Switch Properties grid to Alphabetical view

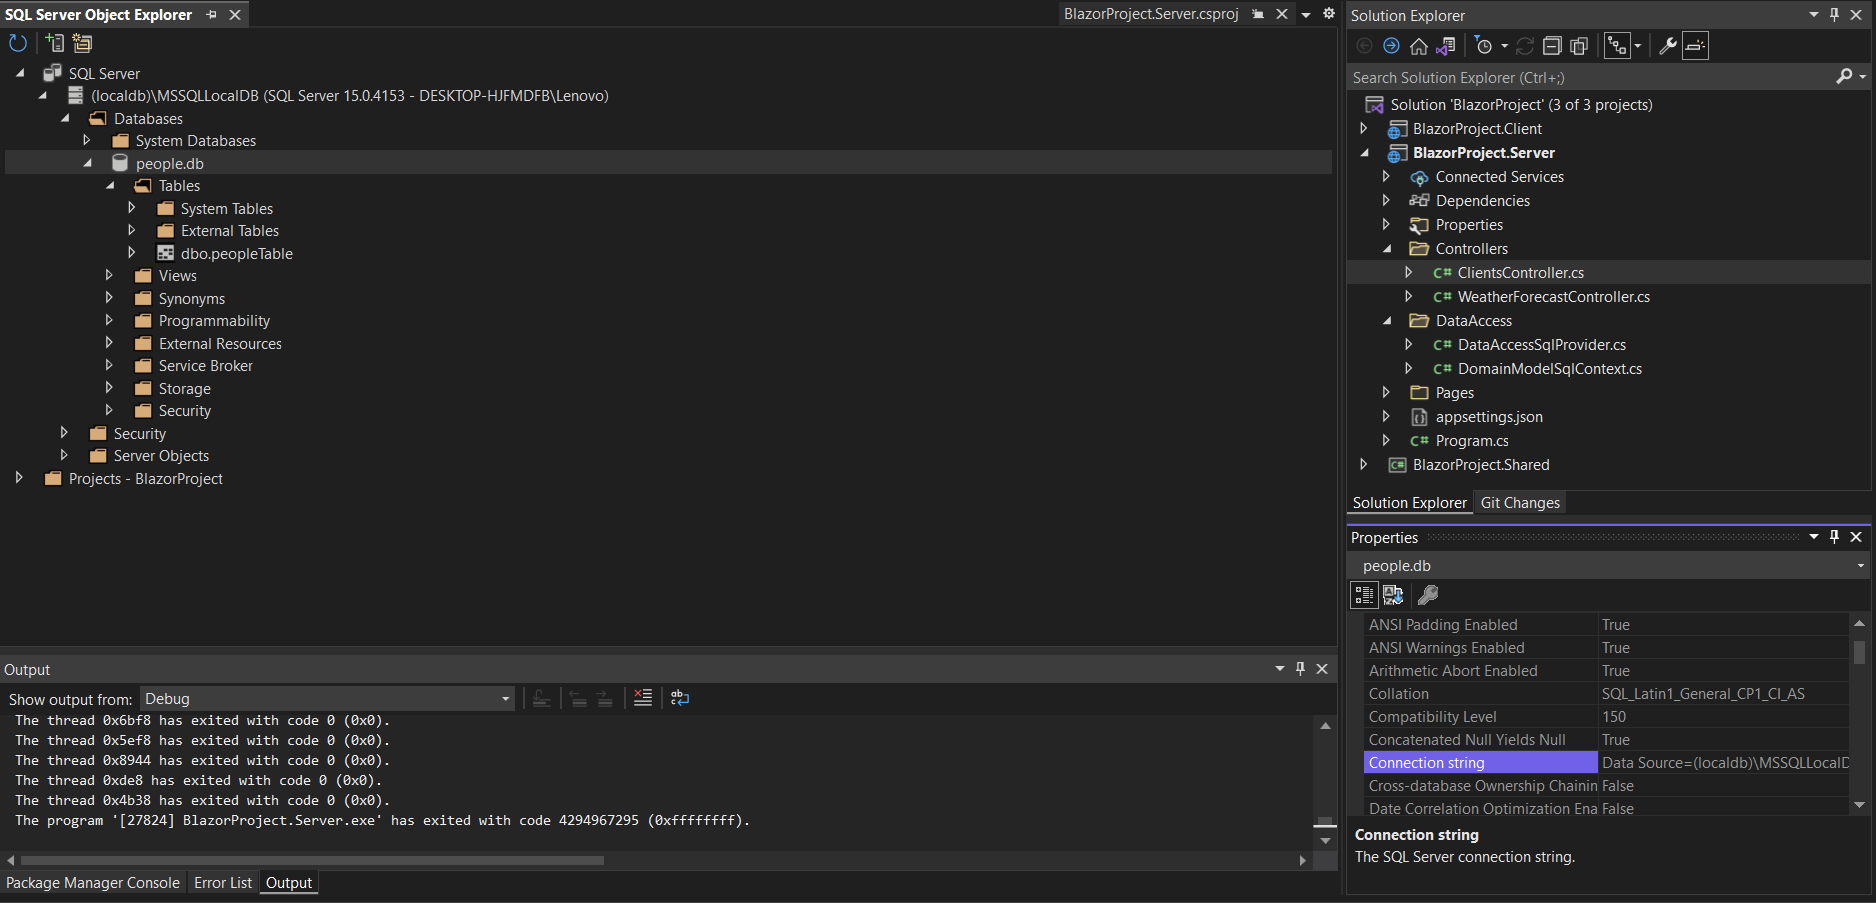(1393, 595)
